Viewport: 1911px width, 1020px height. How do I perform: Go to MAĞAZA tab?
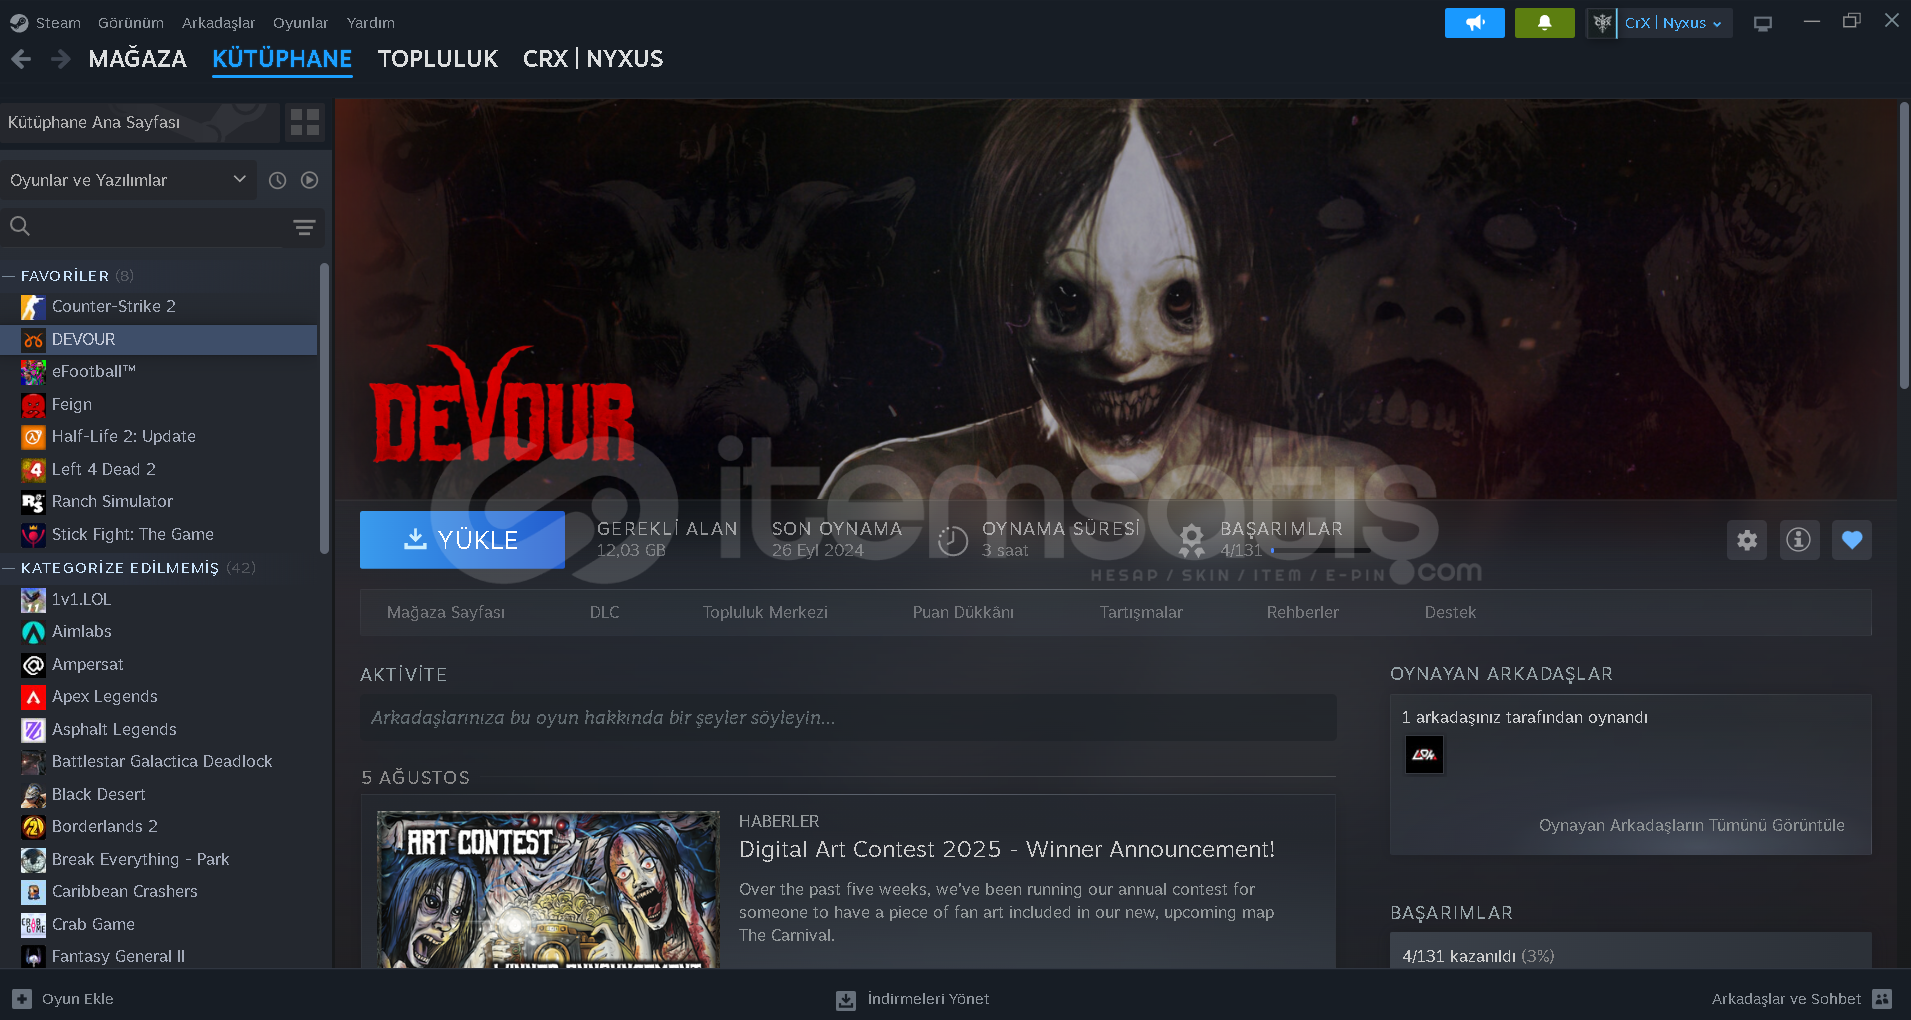[x=137, y=59]
